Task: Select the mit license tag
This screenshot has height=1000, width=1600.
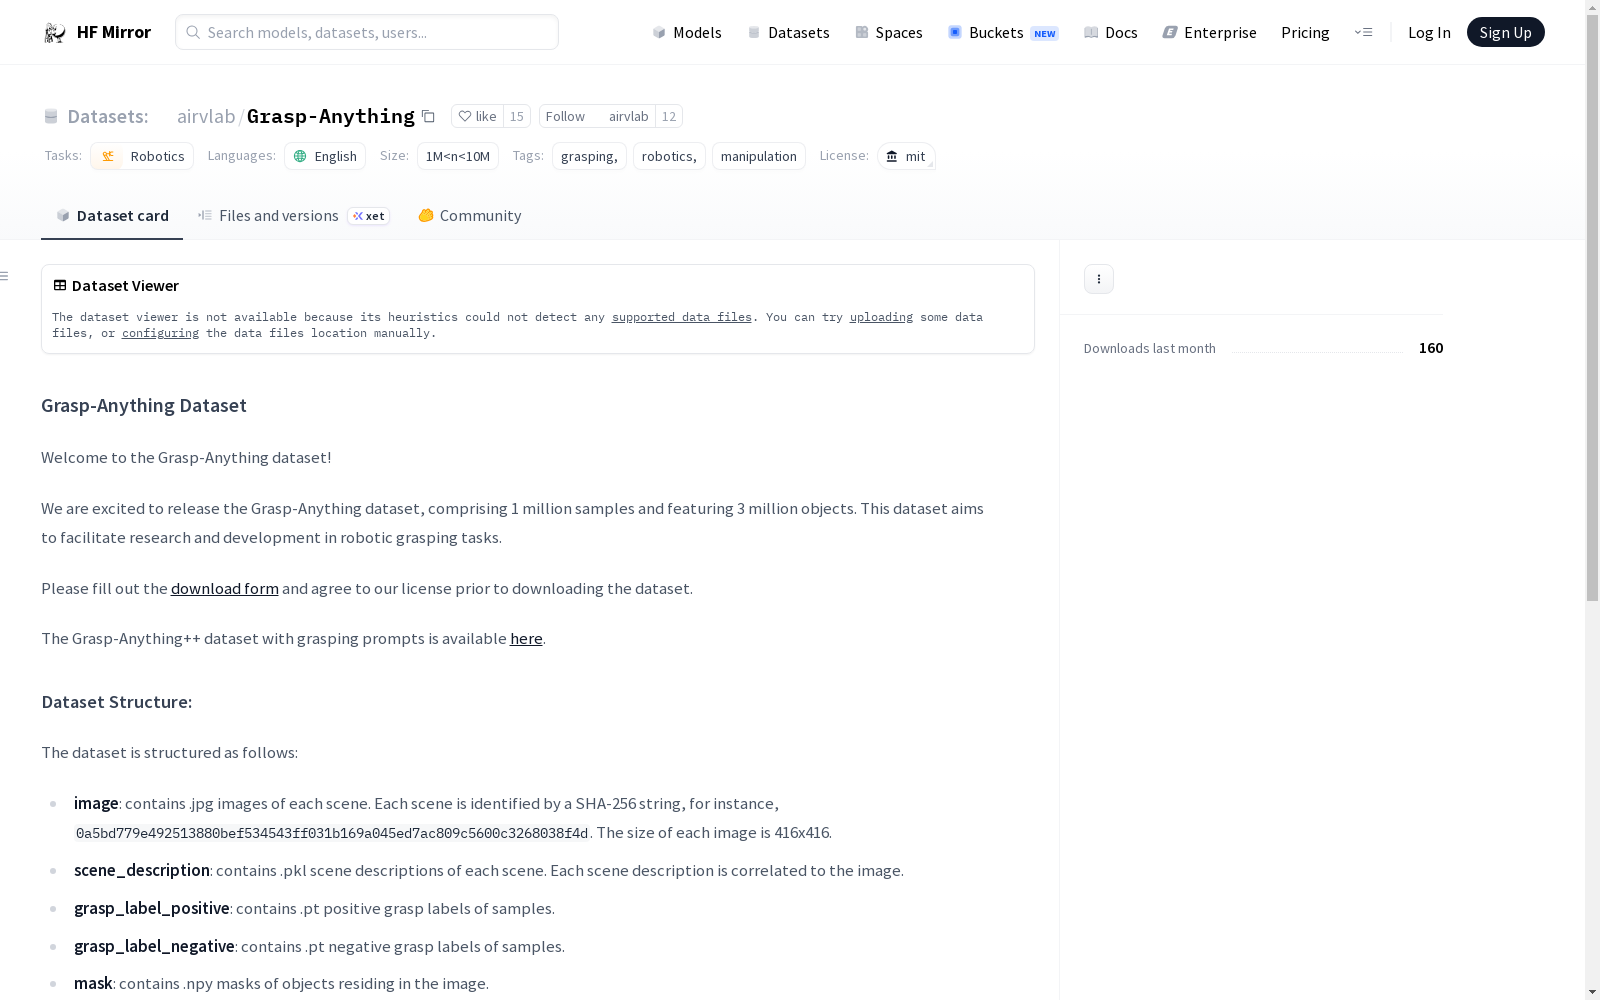Action: [906, 156]
